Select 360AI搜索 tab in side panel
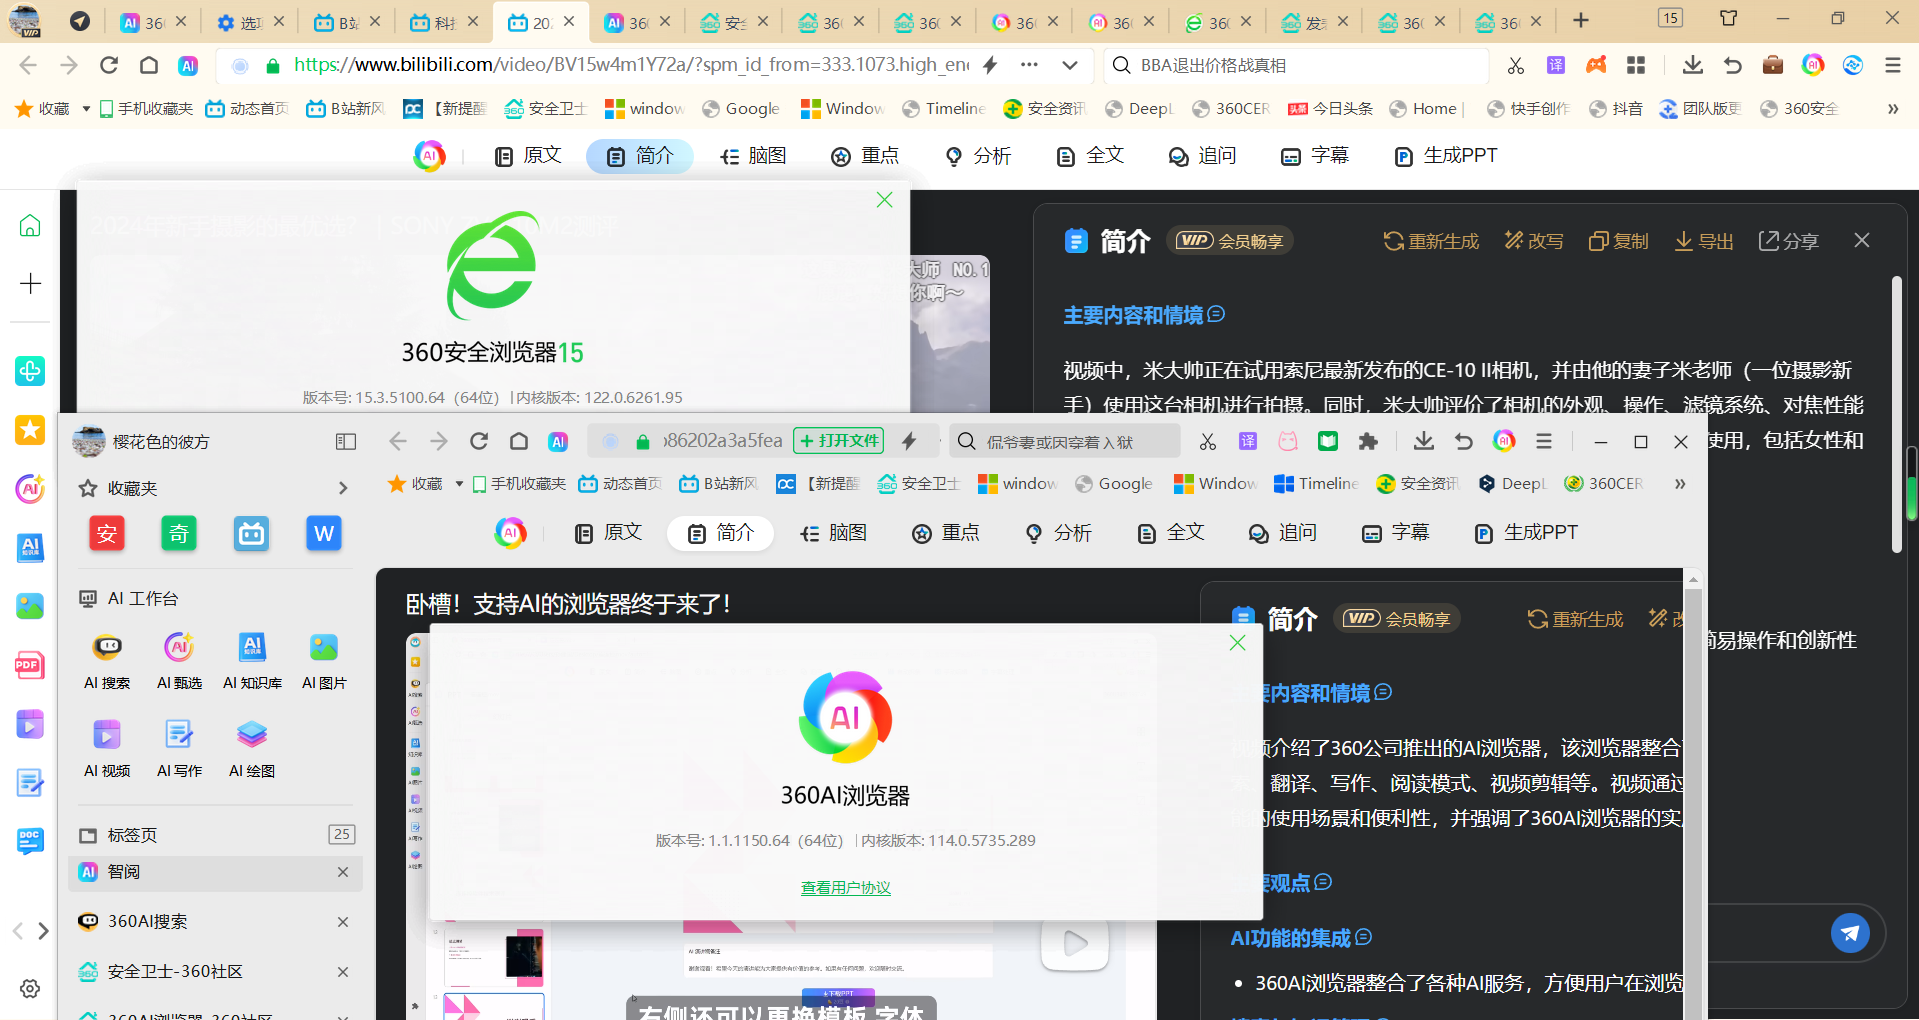 215,922
